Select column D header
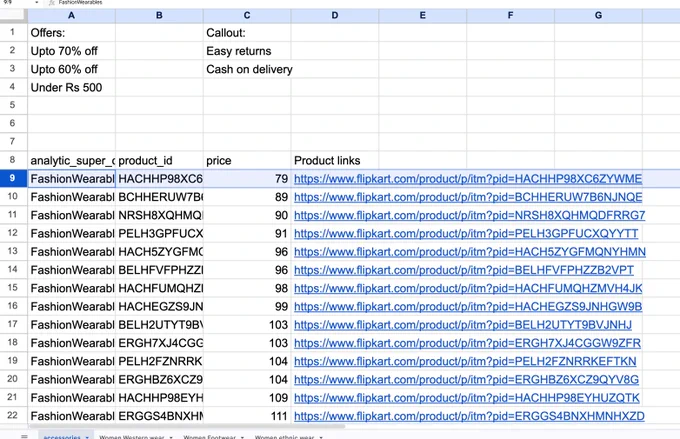 [335, 16]
